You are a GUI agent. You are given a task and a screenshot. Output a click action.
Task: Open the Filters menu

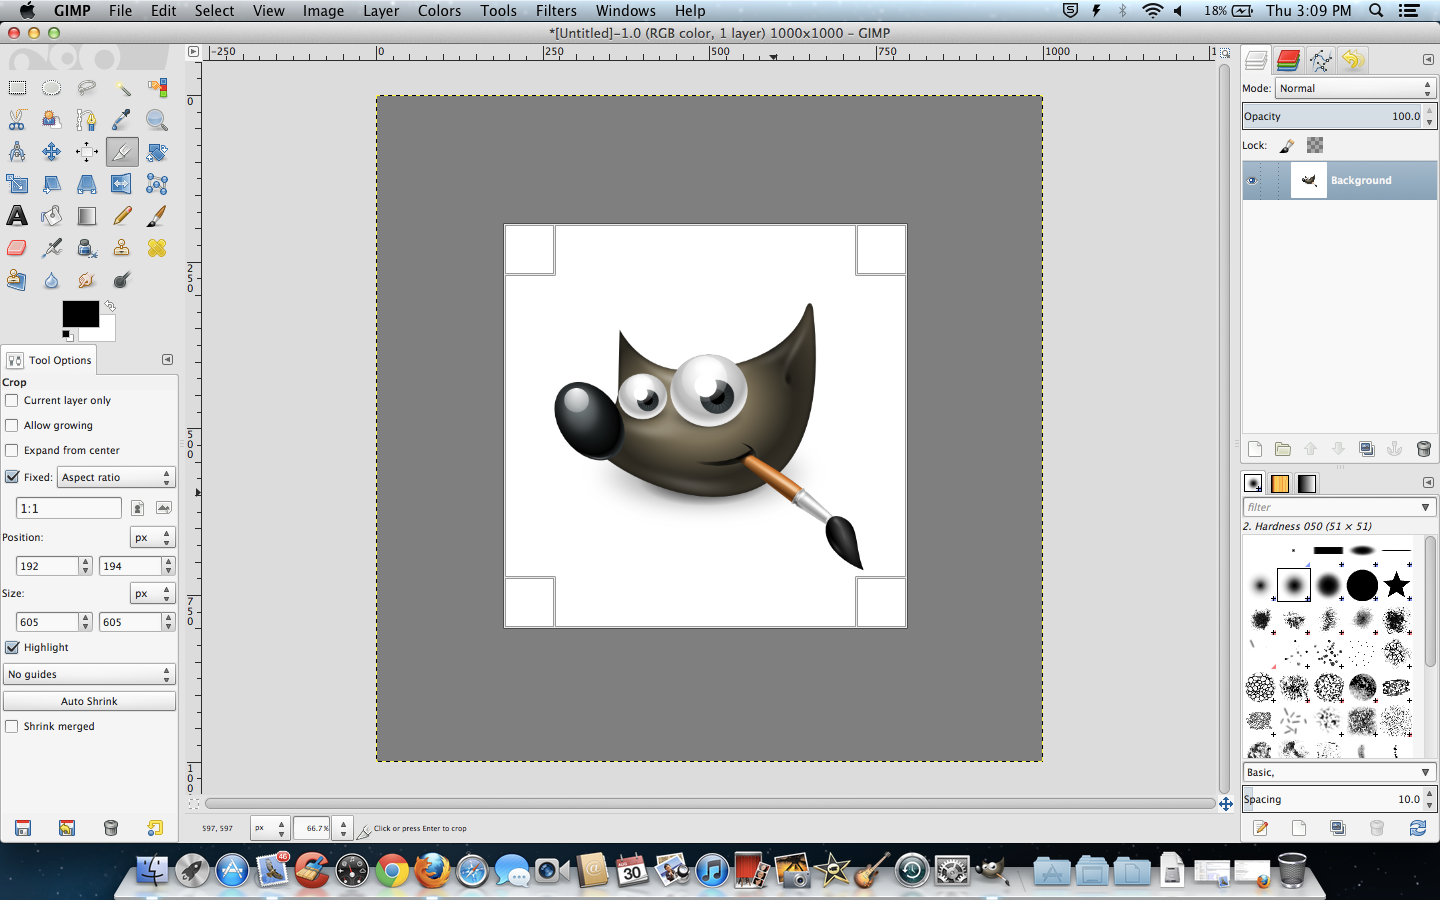(556, 11)
